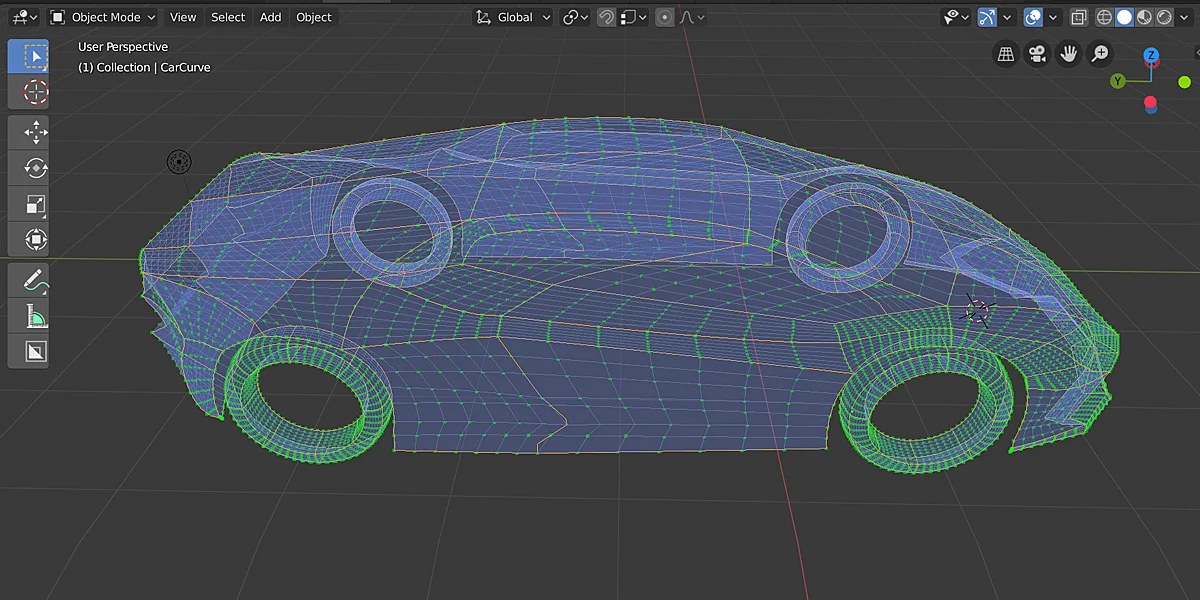This screenshot has height=600, width=1200.
Task: Enable X-Ray toggle
Action: (1078, 17)
